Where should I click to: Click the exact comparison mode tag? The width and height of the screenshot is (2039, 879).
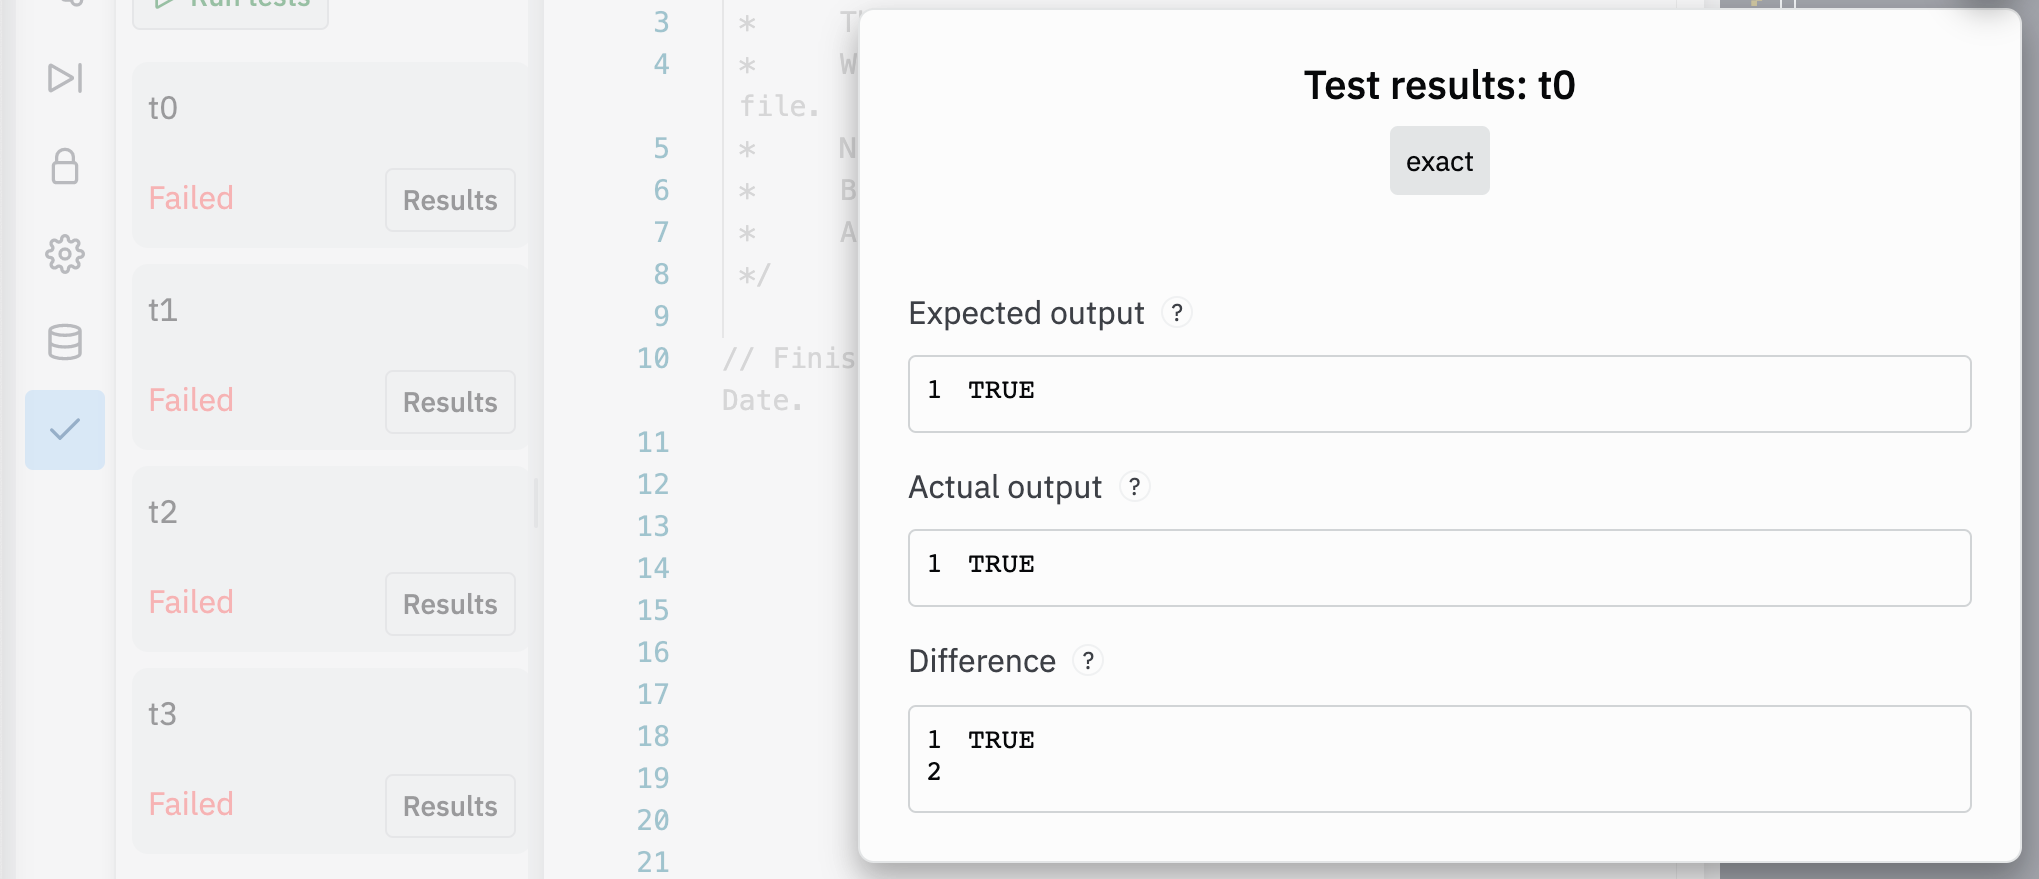(x=1439, y=161)
